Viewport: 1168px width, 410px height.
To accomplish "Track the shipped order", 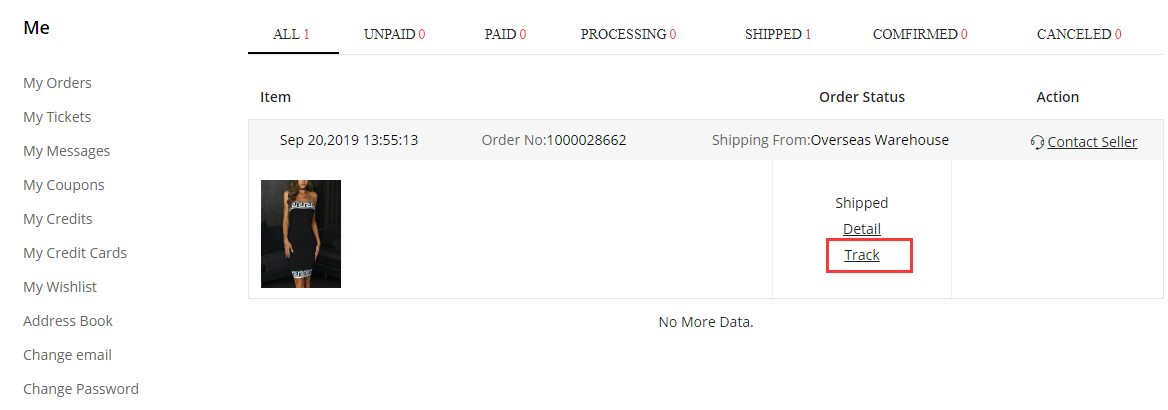I will click(x=862, y=255).
